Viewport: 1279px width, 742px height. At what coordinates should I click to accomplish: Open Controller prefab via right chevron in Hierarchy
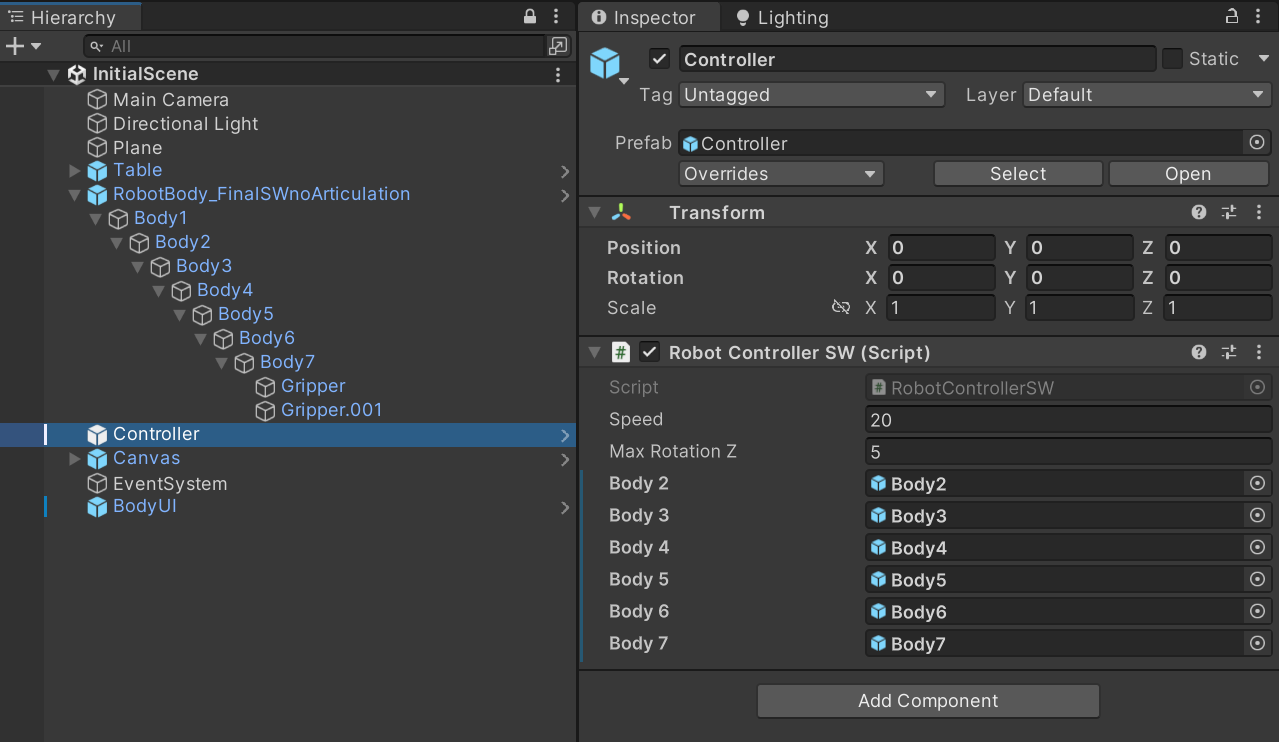click(x=565, y=435)
